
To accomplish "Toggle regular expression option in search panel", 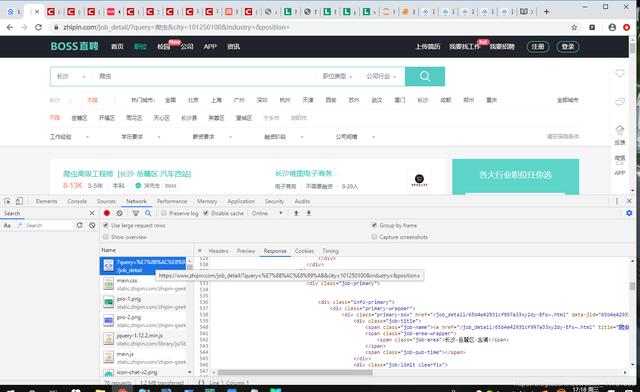I will pyautogui.click(x=19, y=225).
